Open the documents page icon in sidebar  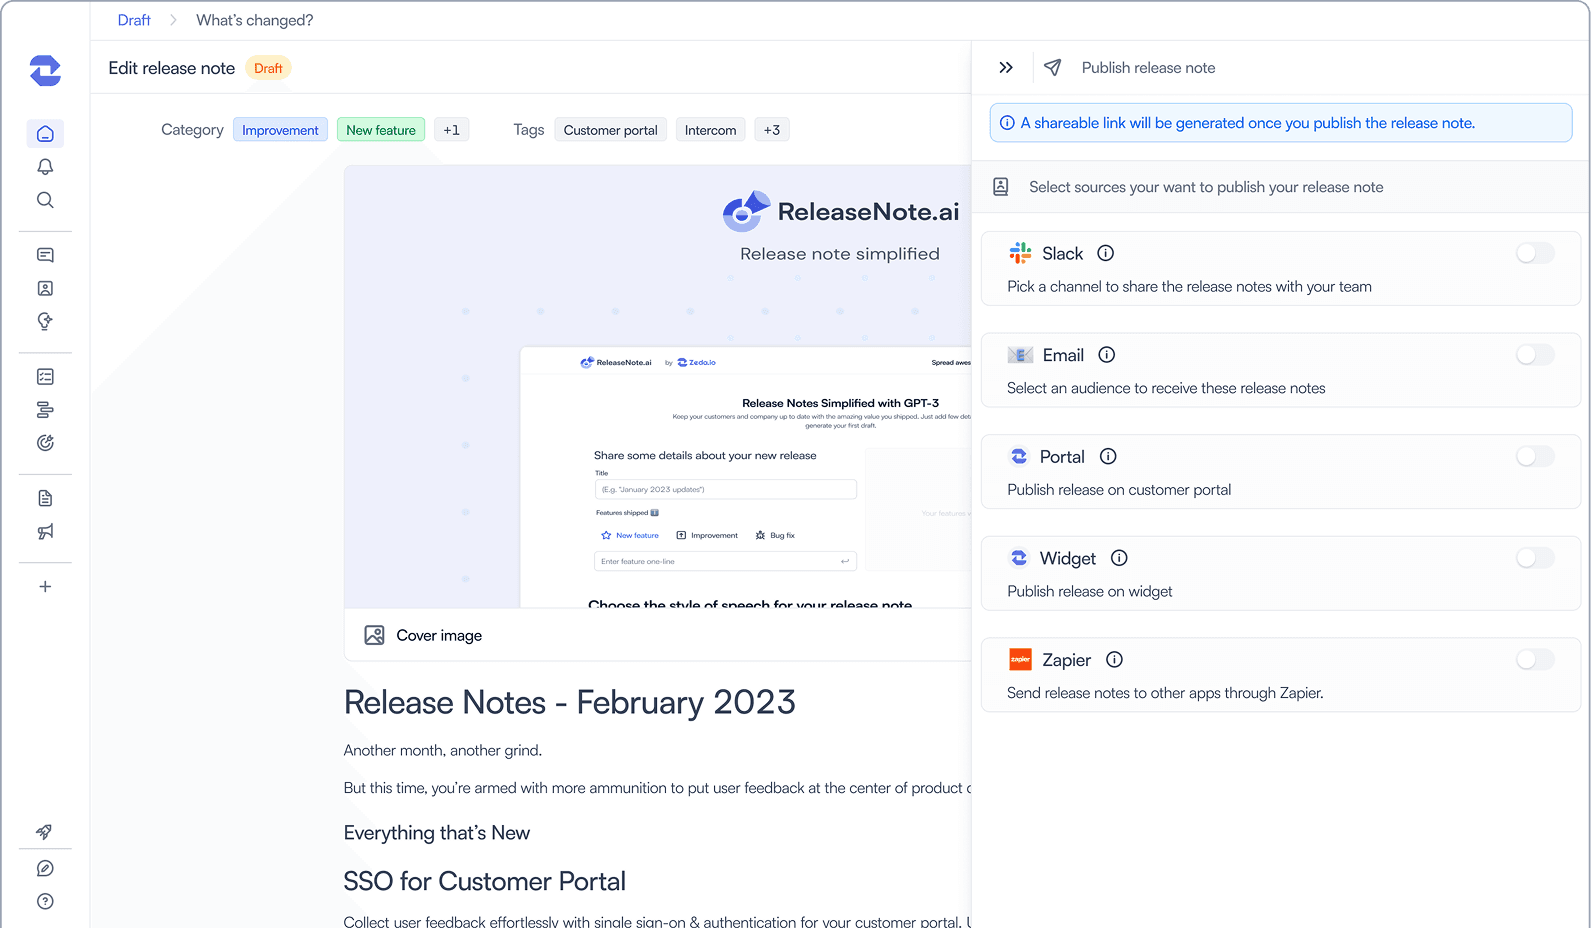45,498
